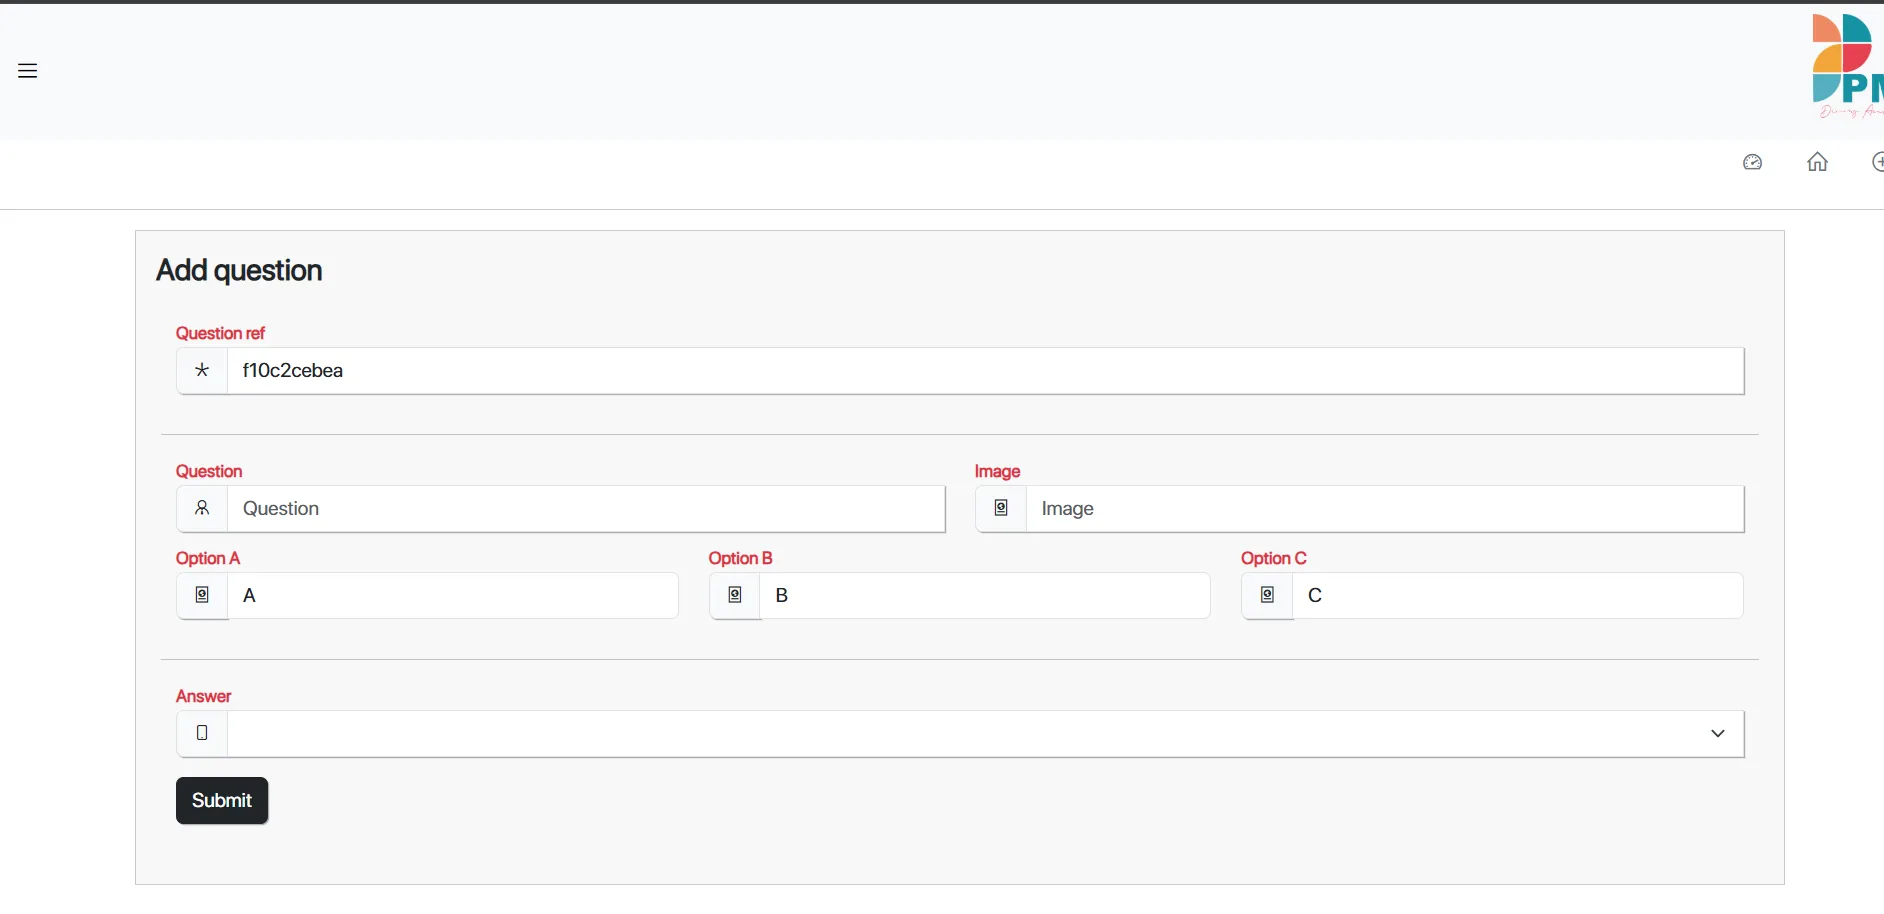Focus the Question ref input field
The width and height of the screenshot is (1884, 914).
pos(984,371)
